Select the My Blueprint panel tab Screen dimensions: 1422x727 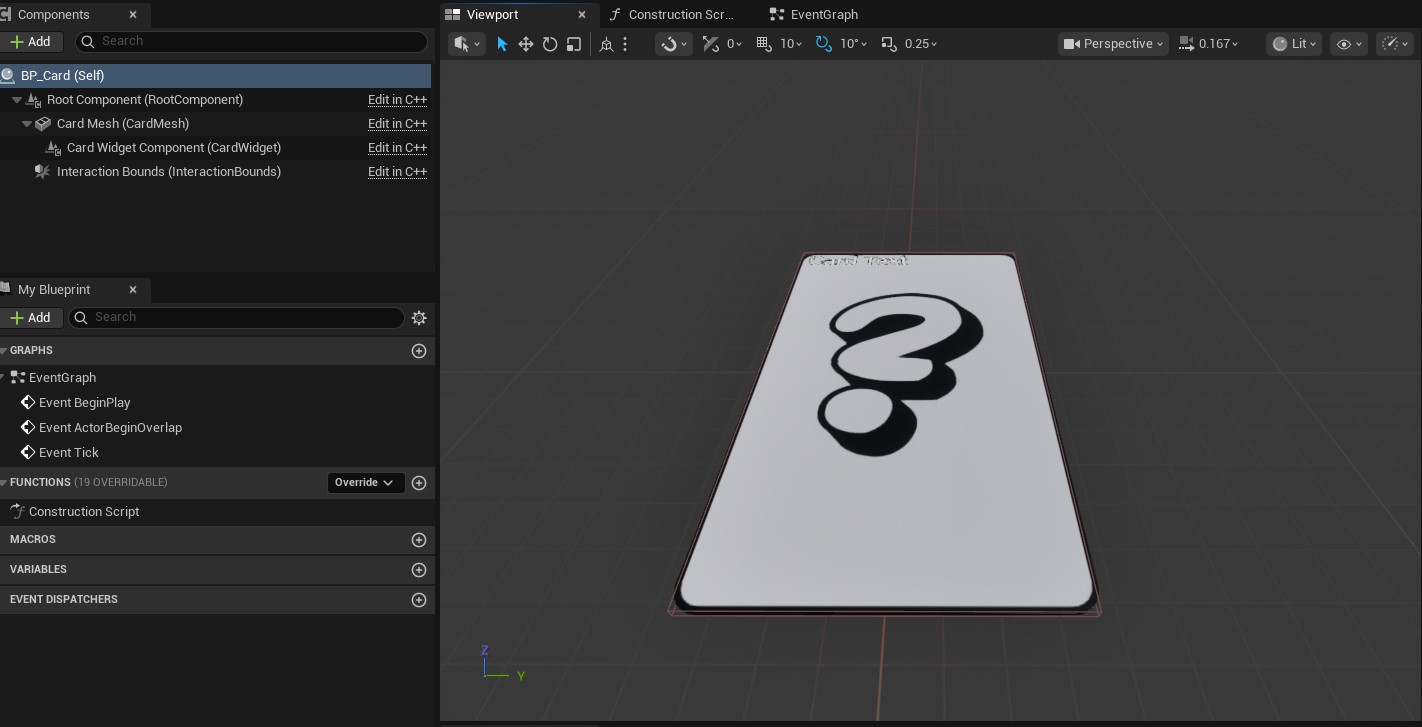click(x=54, y=290)
